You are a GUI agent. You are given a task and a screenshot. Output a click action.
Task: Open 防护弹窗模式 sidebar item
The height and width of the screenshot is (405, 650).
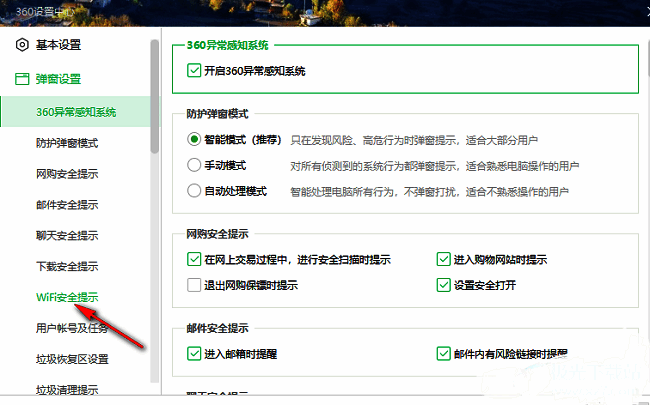tap(67, 143)
